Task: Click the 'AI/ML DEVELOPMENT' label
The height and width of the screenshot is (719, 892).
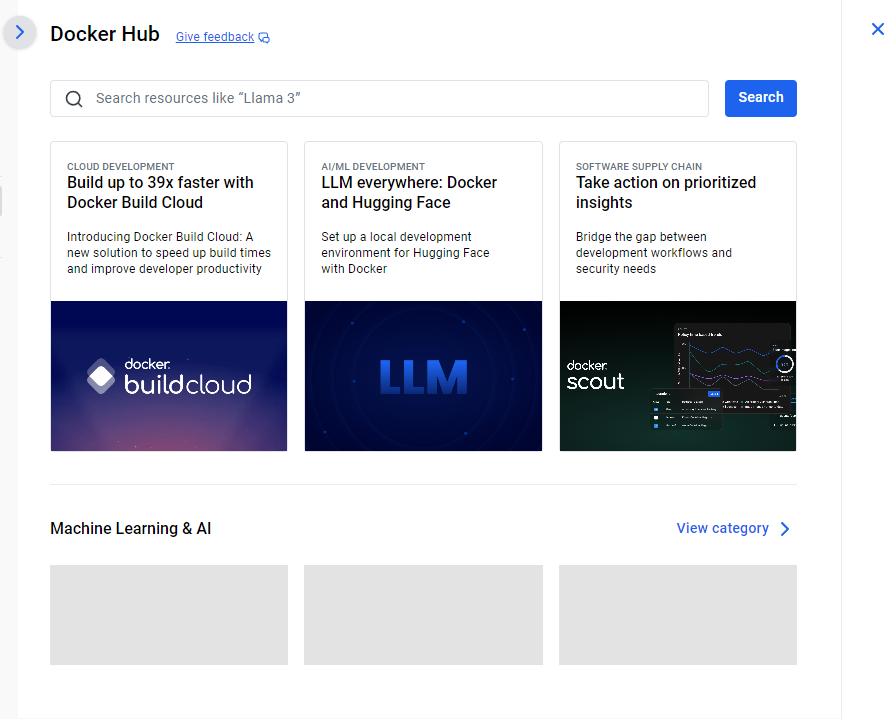Action: coord(373,167)
